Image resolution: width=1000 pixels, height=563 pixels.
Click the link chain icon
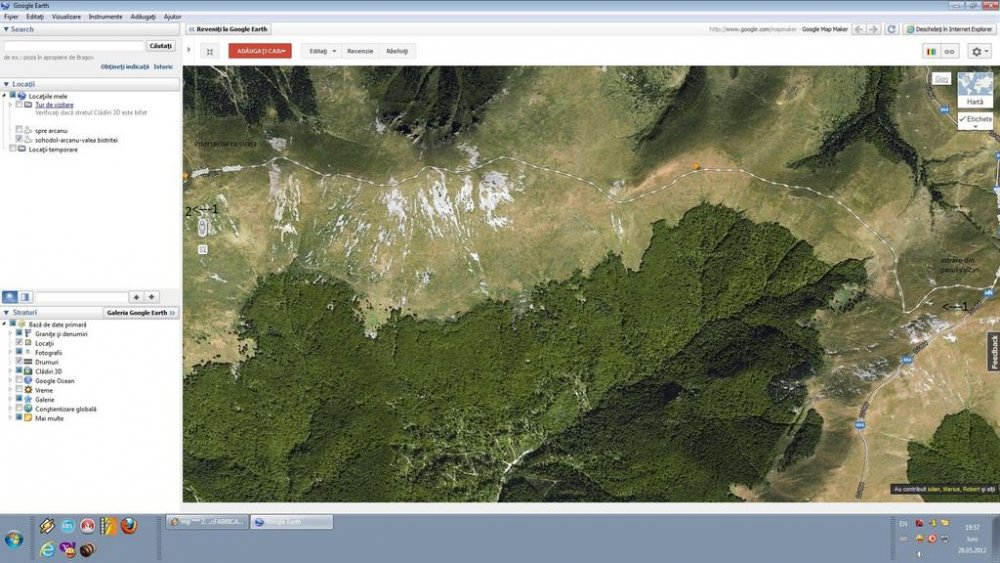(x=949, y=51)
